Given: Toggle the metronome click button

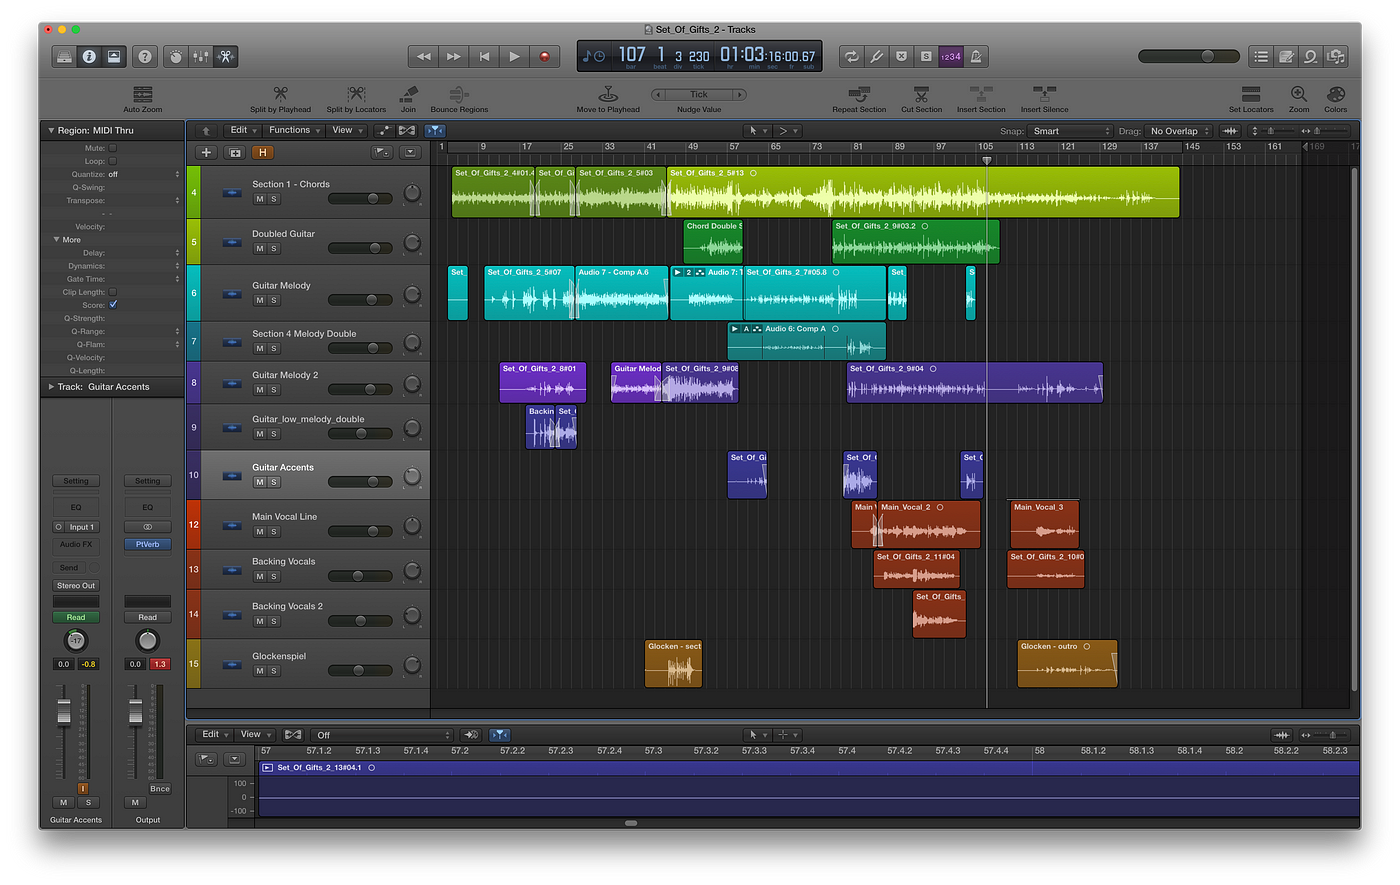Looking at the screenshot, I should [976, 57].
